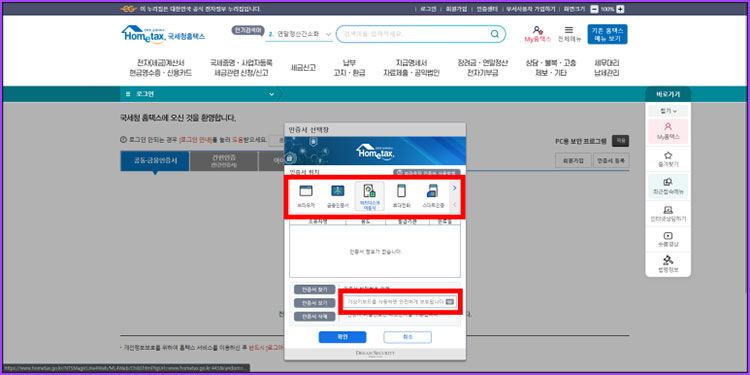Click 회원가입 button beside 인증서 등록

click(x=573, y=161)
